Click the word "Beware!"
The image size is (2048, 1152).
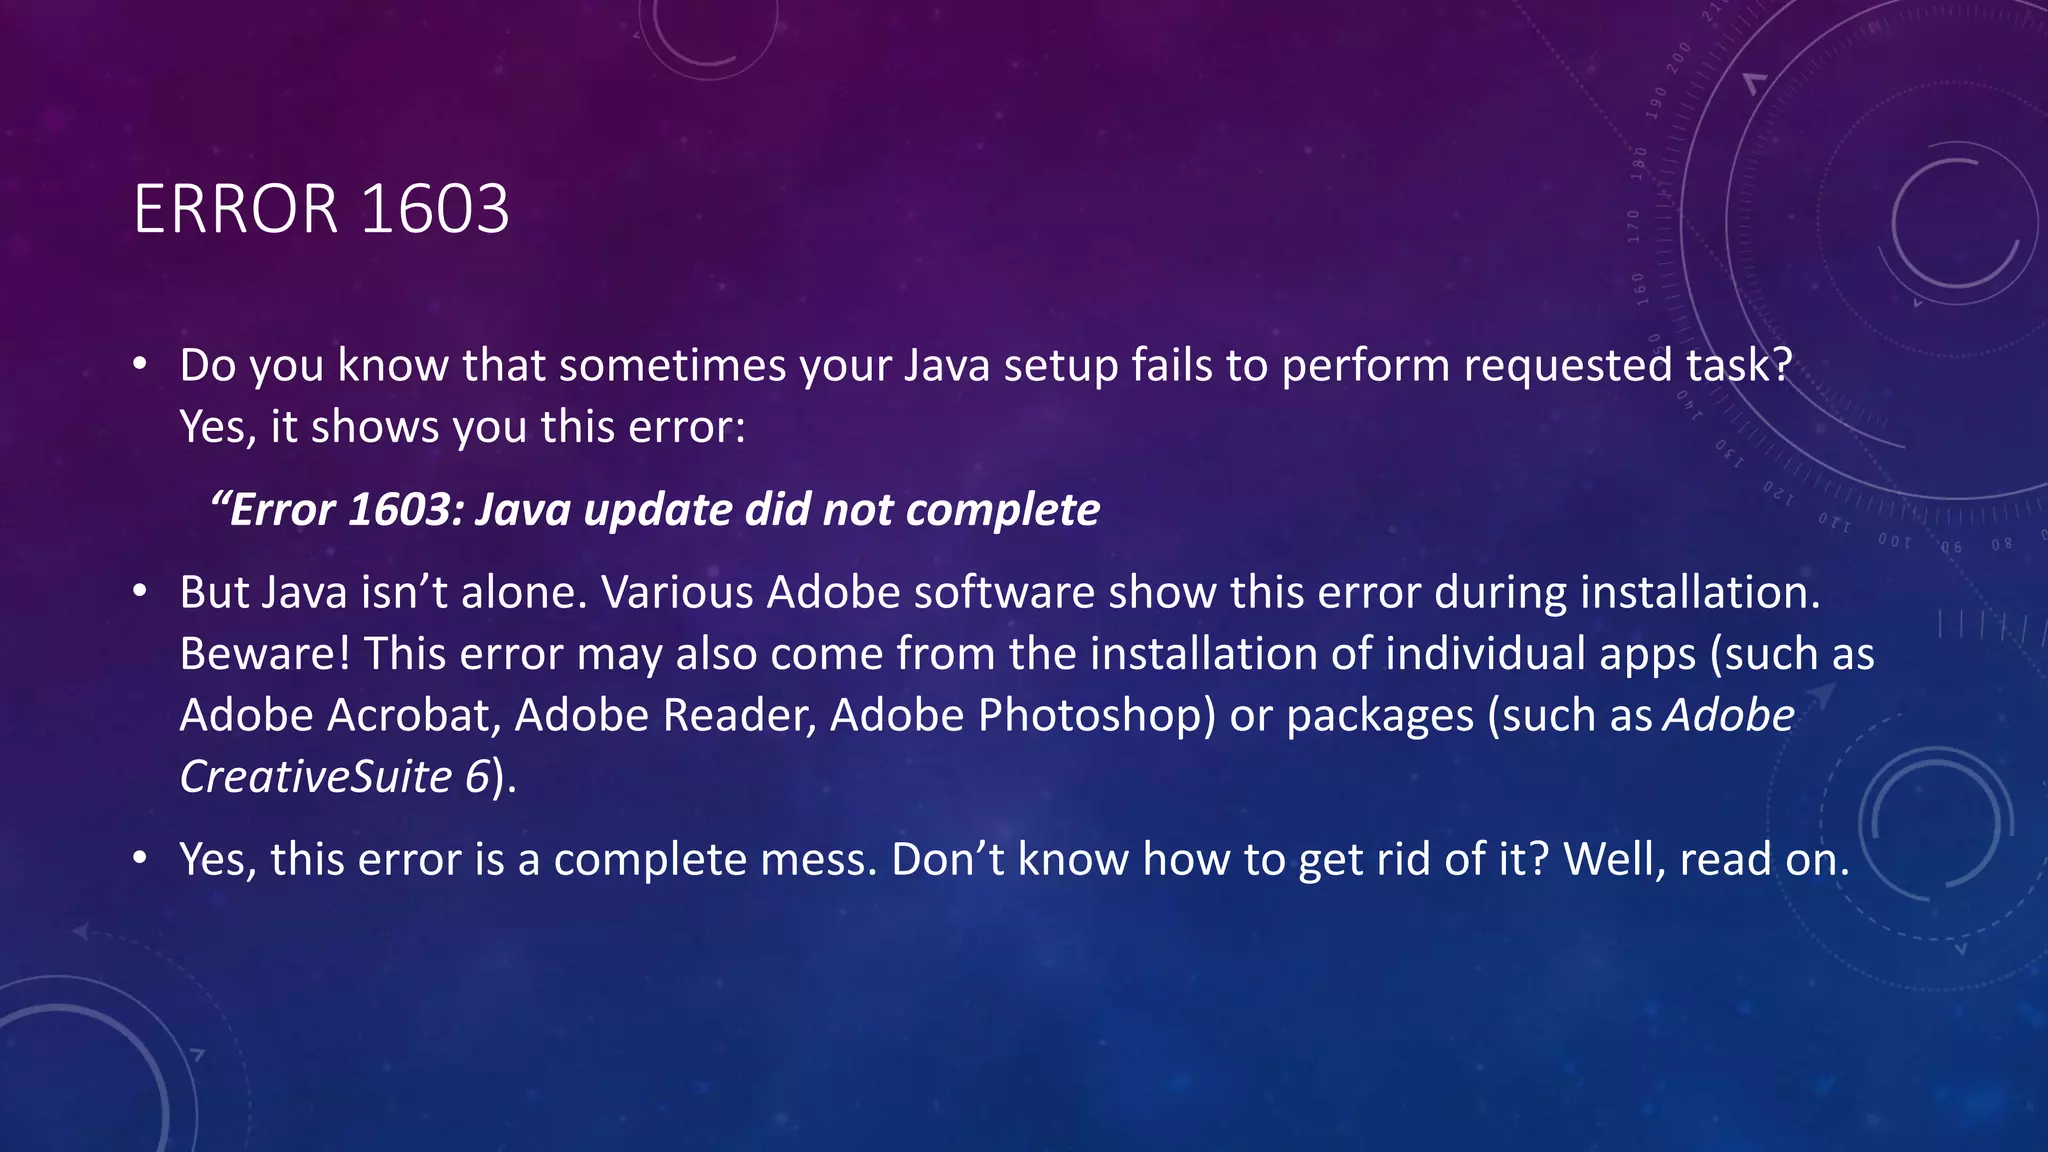click(265, 654)
